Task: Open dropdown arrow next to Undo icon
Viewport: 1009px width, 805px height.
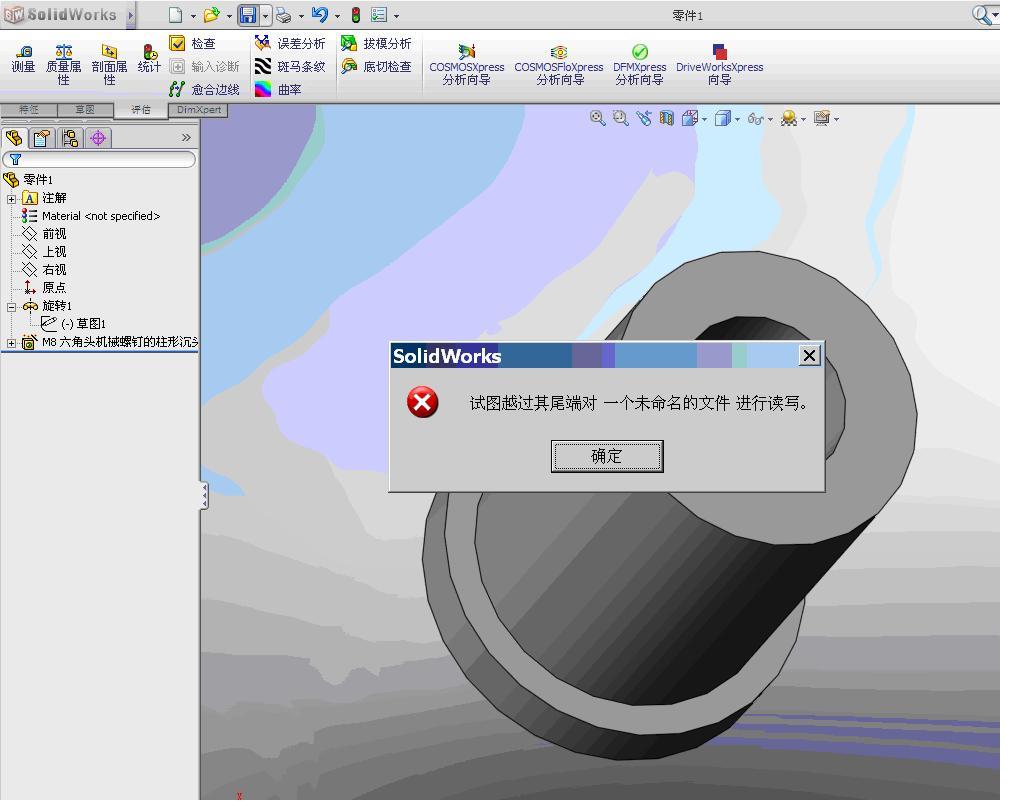Action: pyautogui.click(x=337, y=16)
